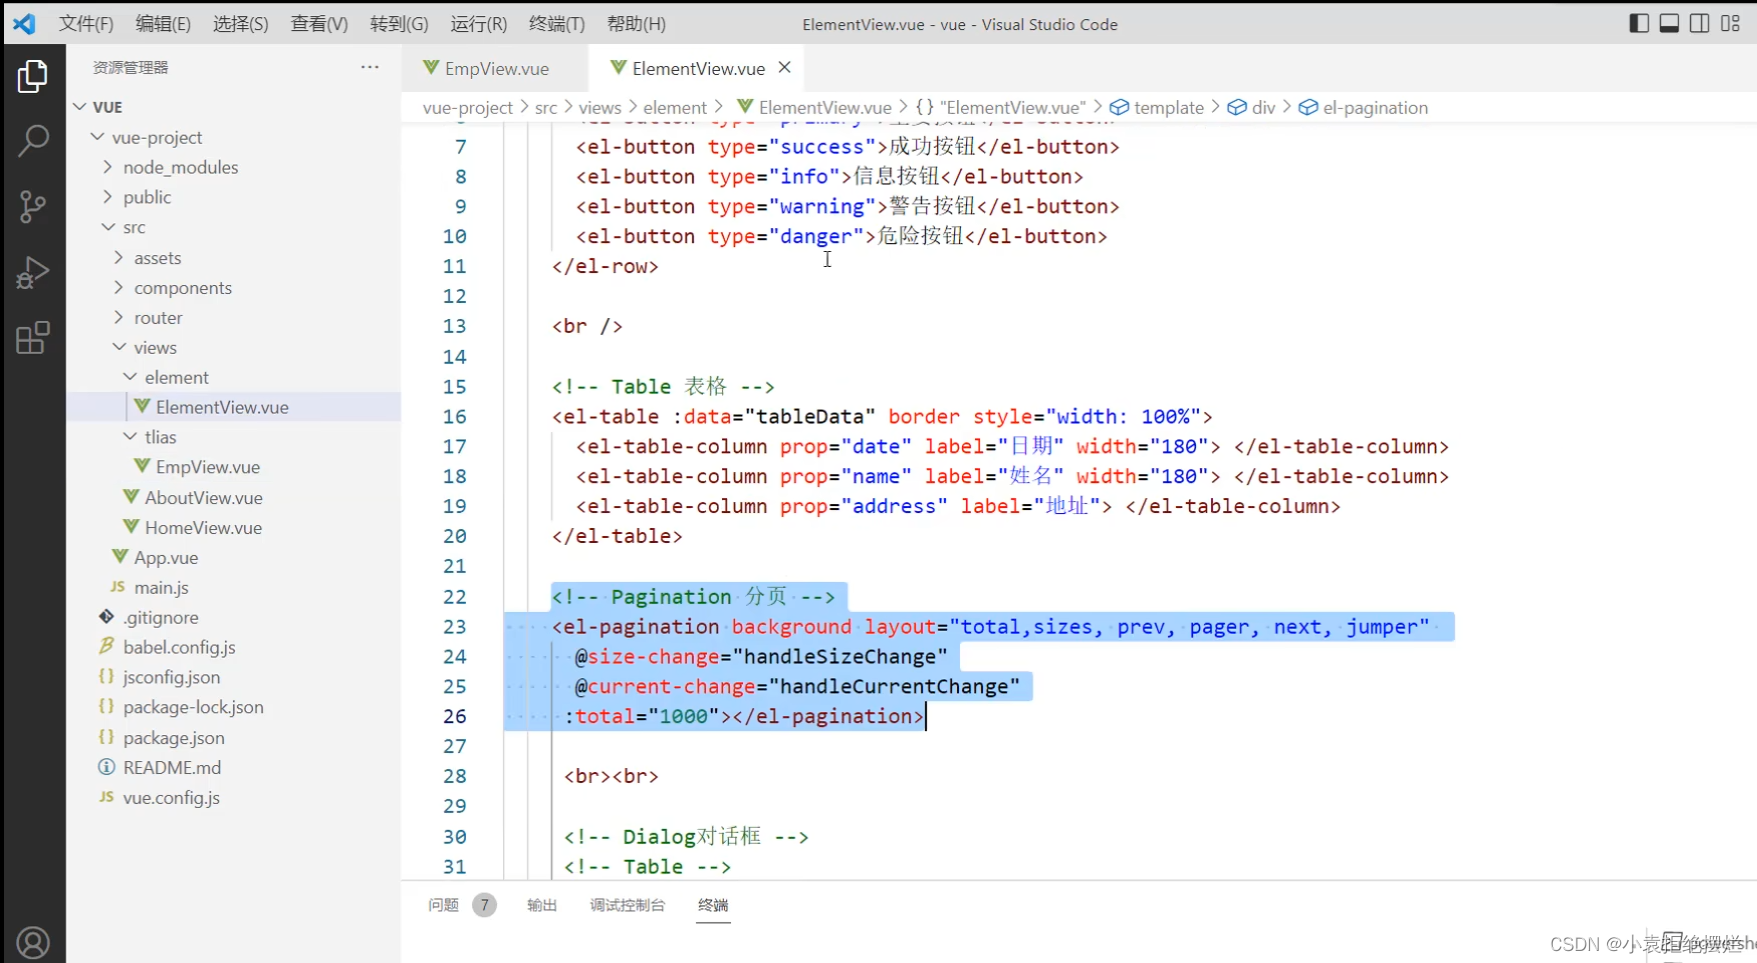This screenshot has height=963, width=1757.
Task: Toggle secondary sidebar layout icon
Action: (x=1699, y=23)
